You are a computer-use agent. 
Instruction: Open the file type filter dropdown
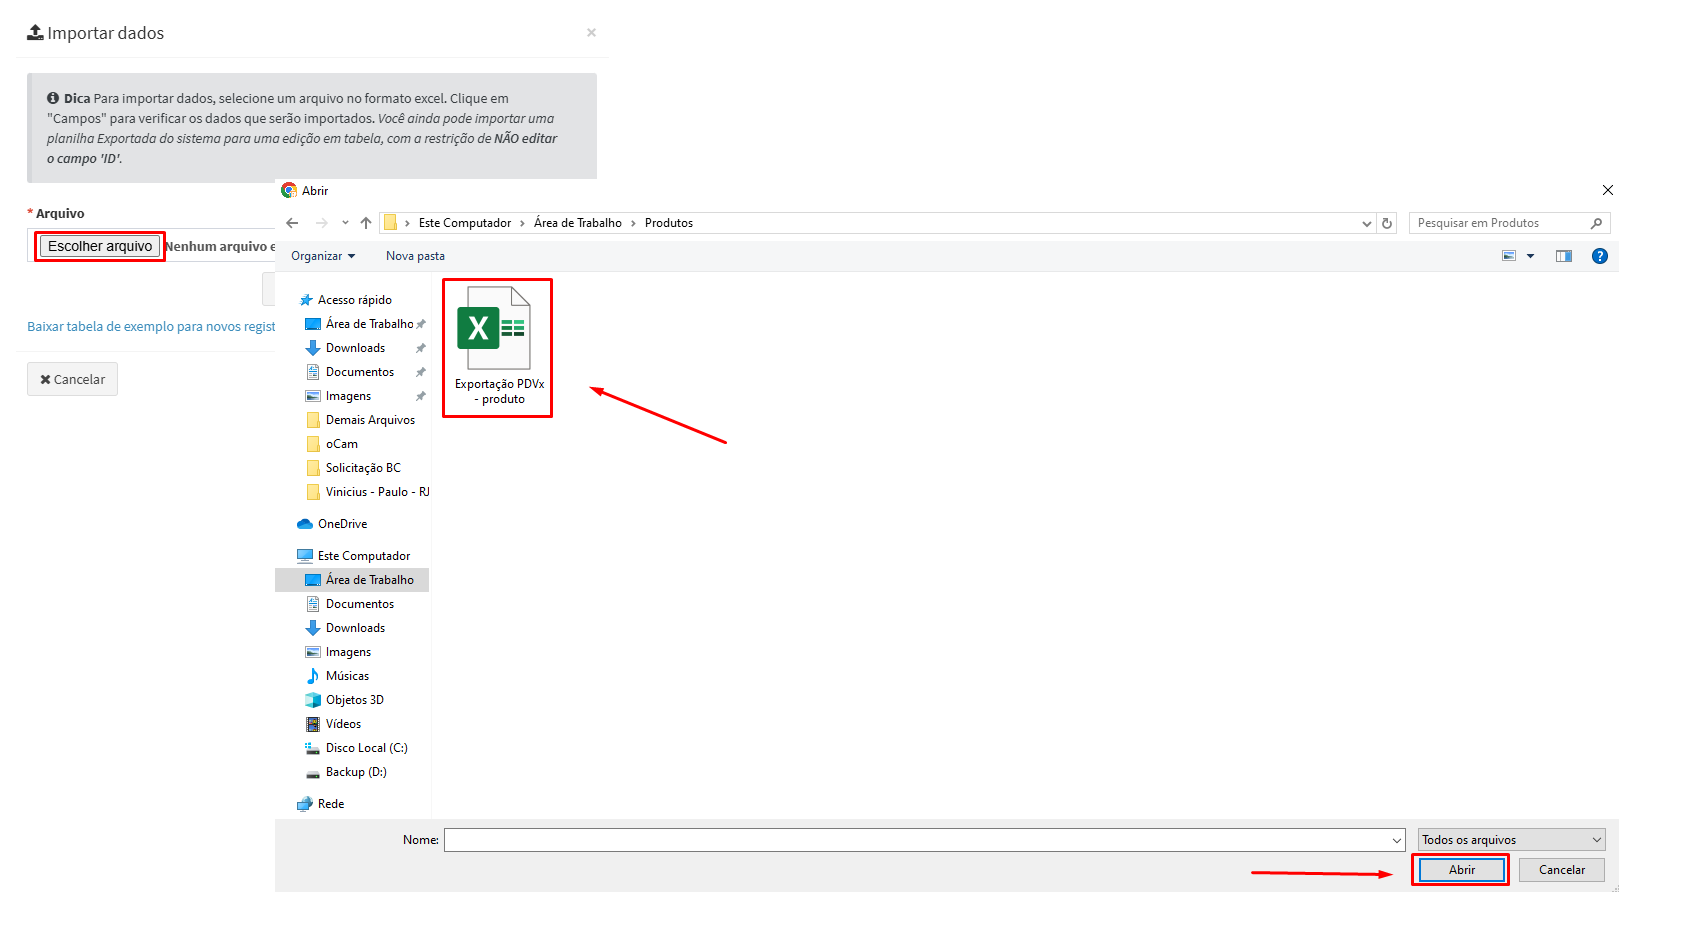1511,840
